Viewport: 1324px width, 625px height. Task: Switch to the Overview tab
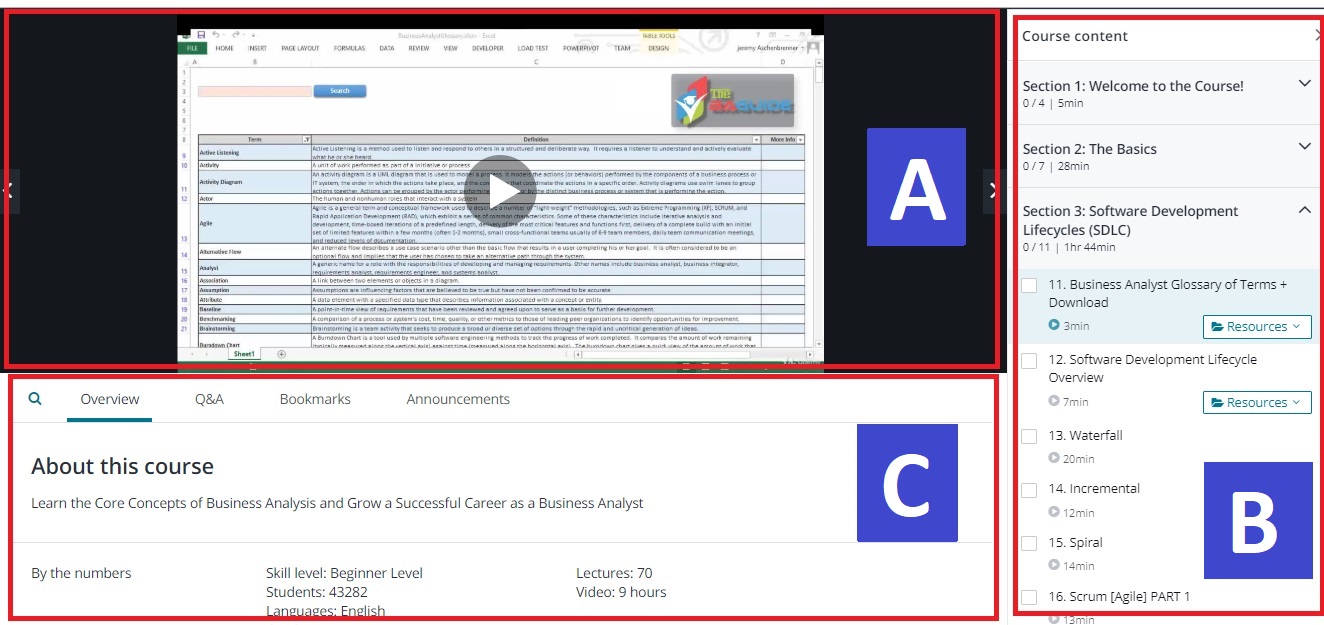coord(110,399)
